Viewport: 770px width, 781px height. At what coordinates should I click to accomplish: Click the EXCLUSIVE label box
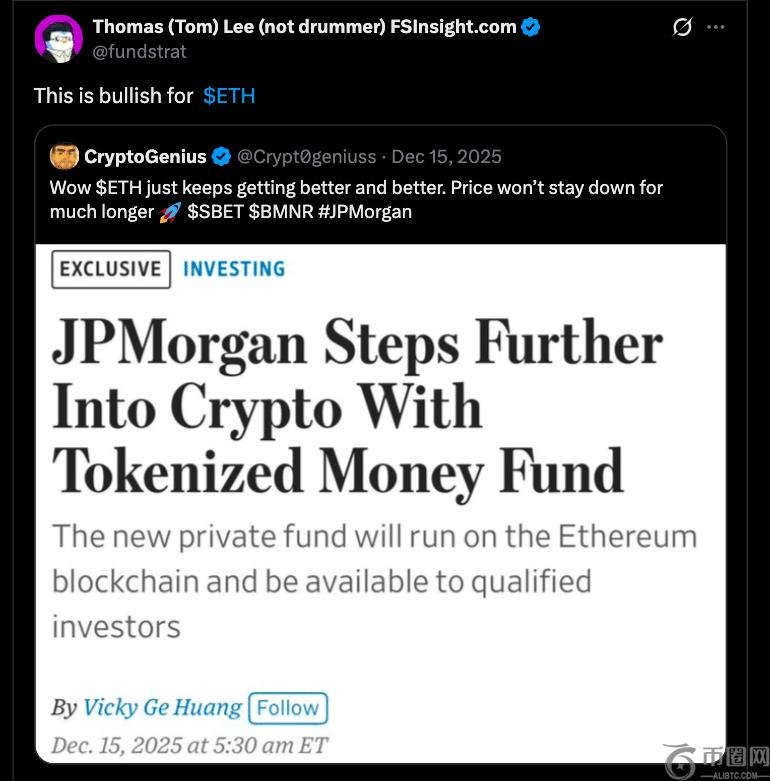[109, 269]
